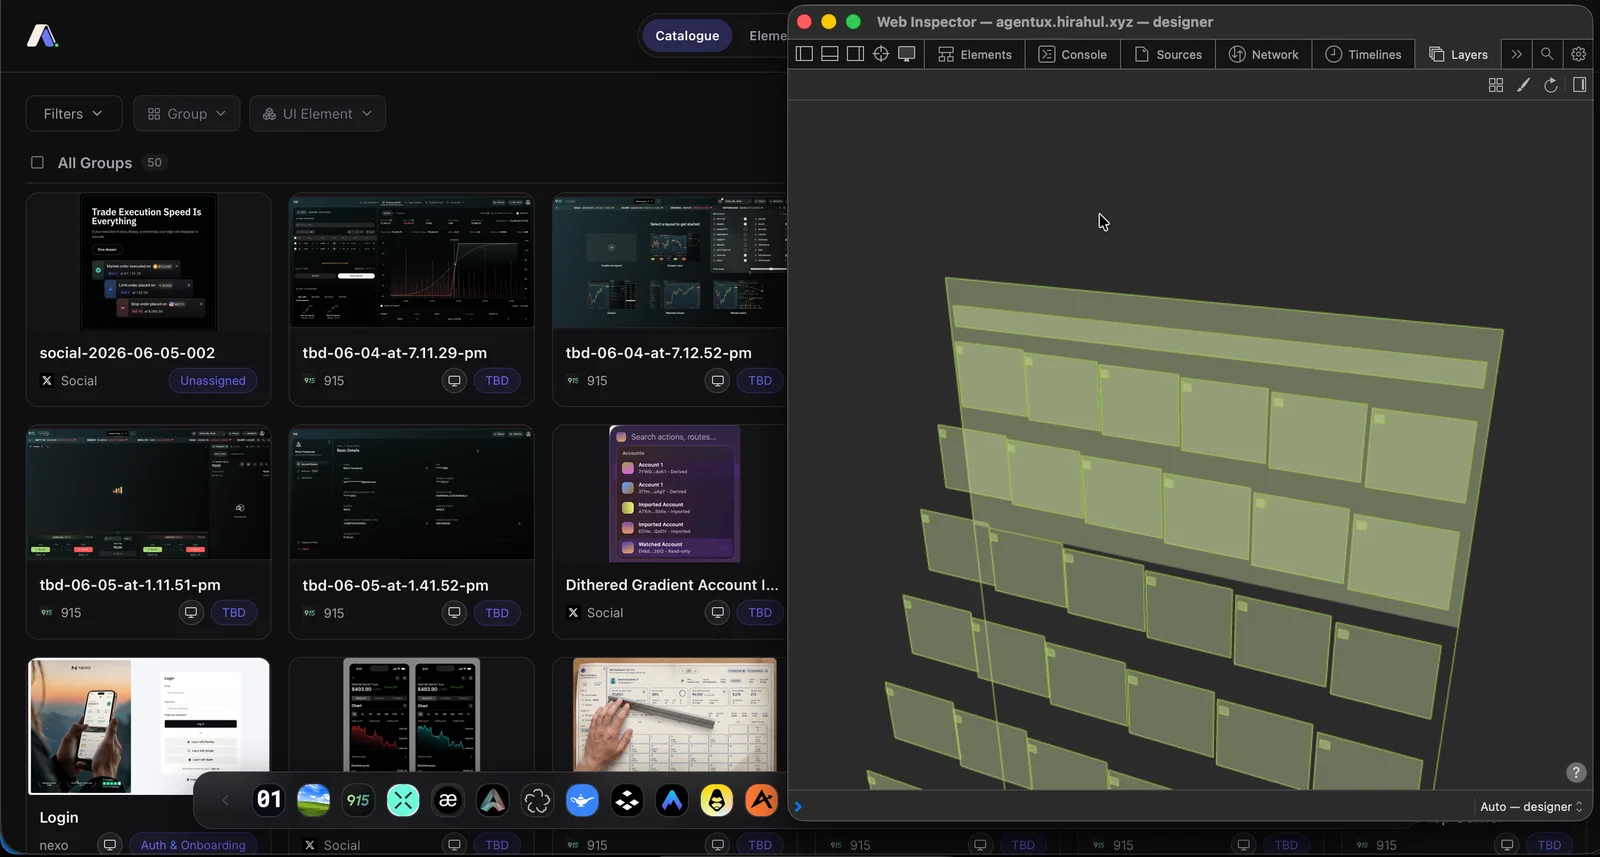The image size is (1600, 857).
Task: Toggle the Layers details sidebar icon
Action: [1579, 85]
